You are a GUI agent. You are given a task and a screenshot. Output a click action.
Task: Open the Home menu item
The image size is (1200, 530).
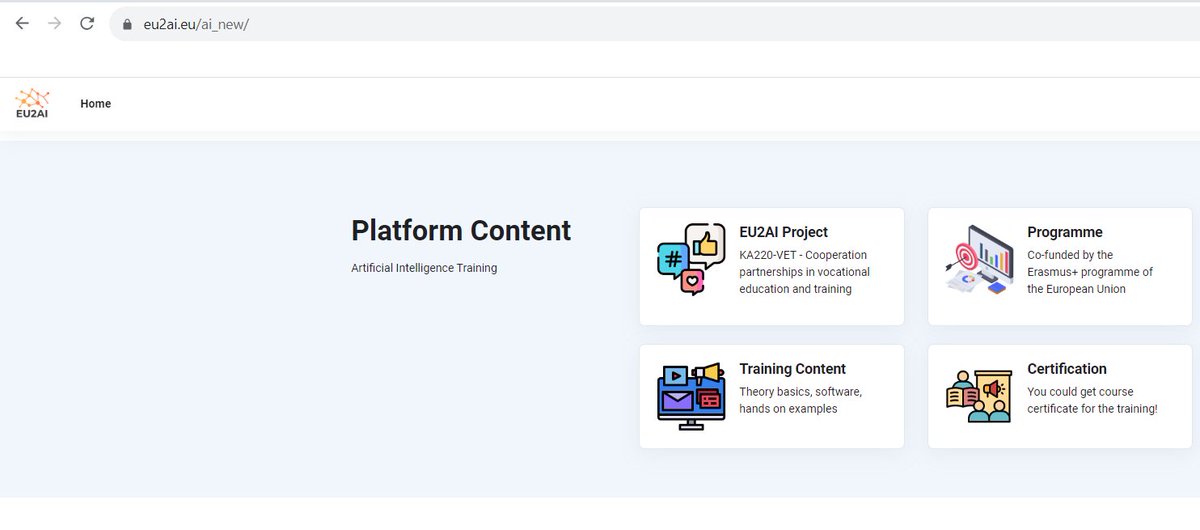tap(96, 104)
